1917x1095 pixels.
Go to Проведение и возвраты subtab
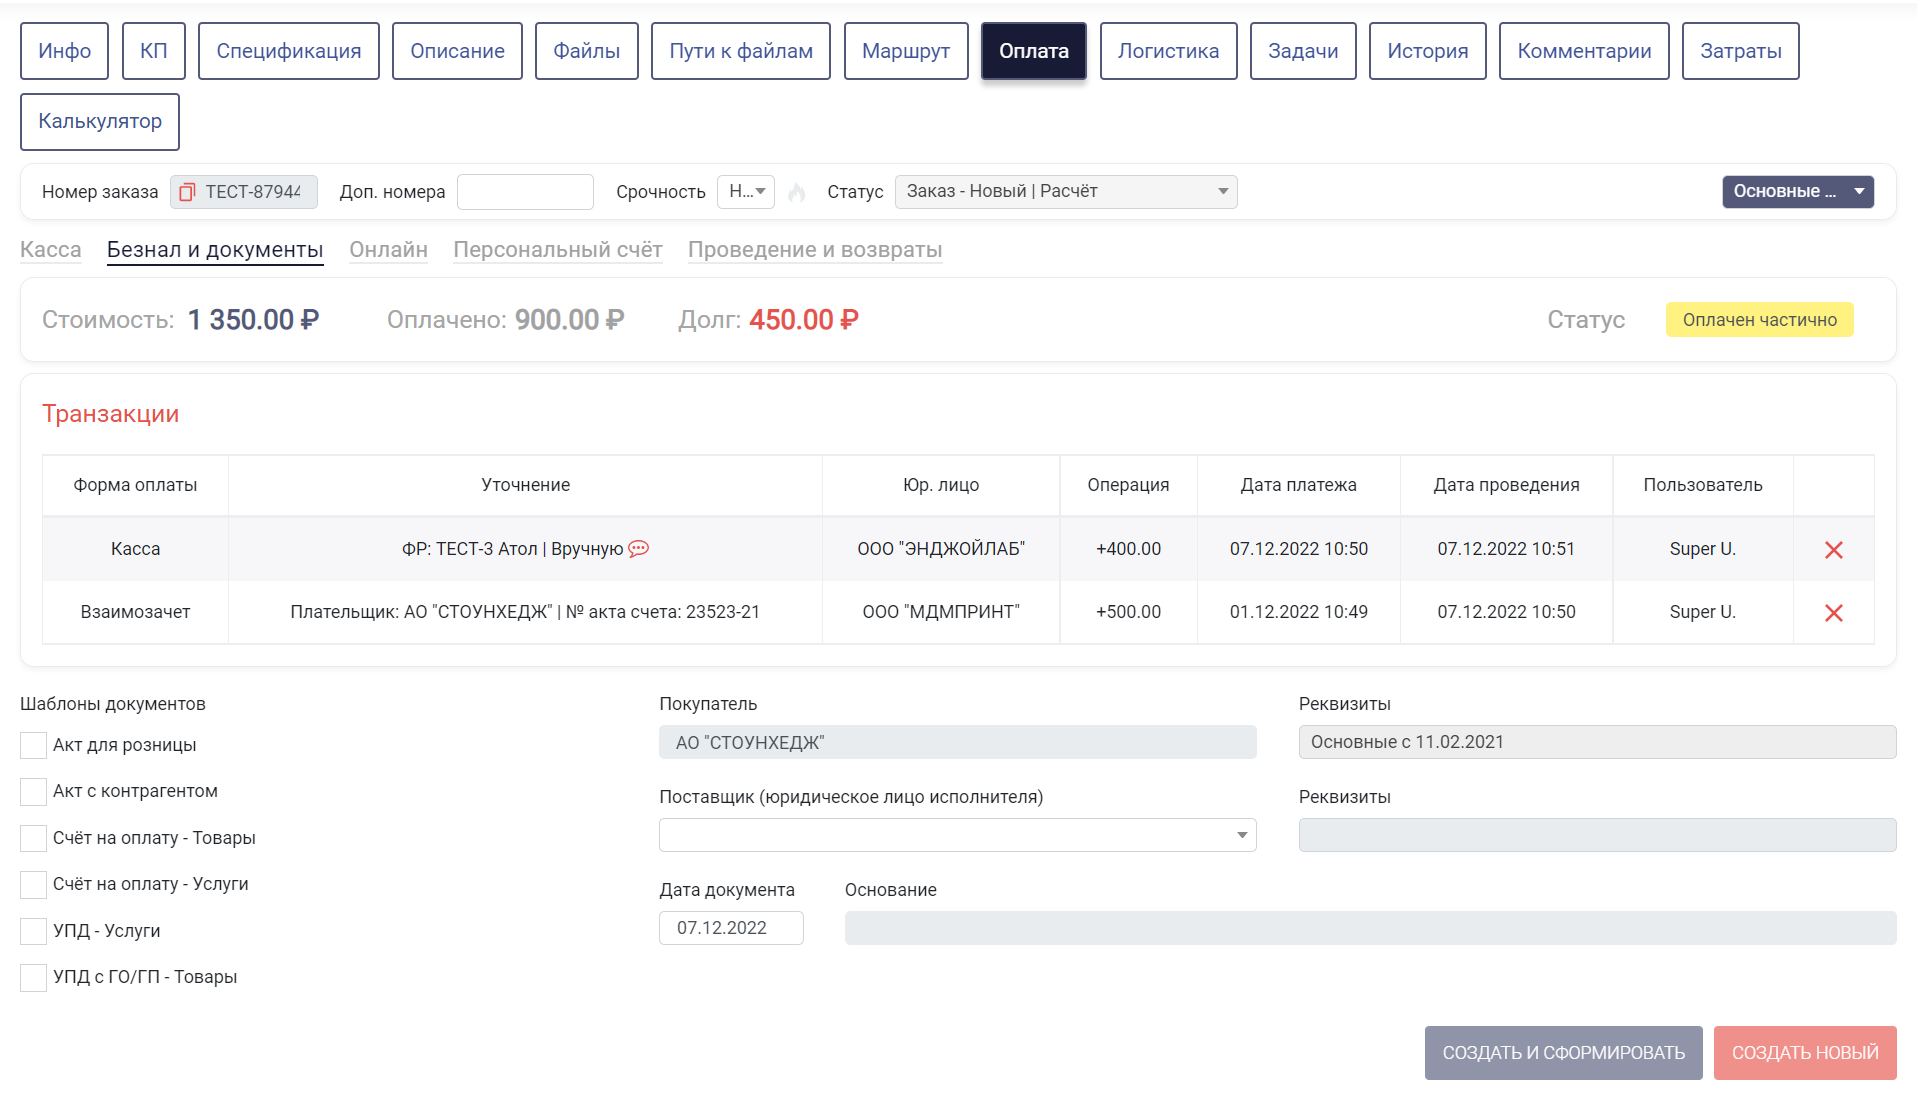pos(815,250)
